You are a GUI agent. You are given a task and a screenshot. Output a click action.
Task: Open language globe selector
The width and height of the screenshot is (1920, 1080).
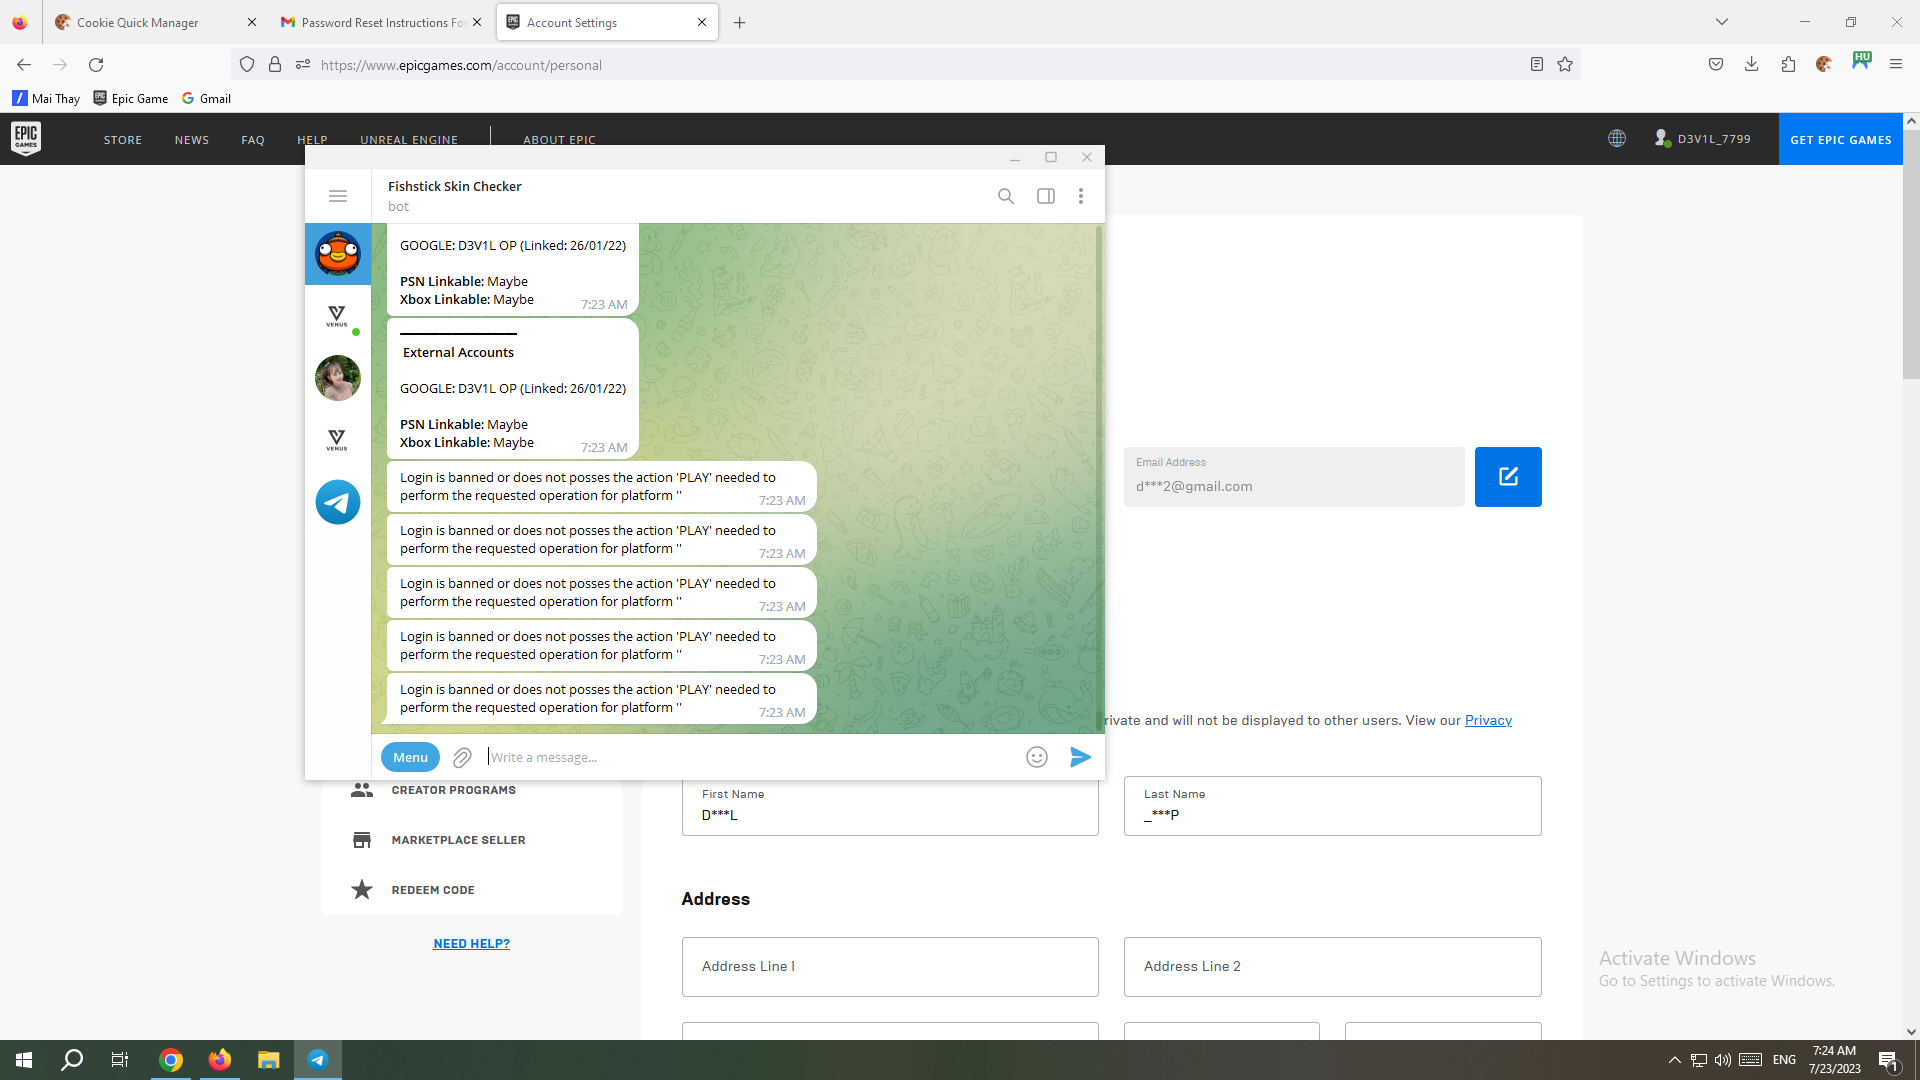point(1617,139)
